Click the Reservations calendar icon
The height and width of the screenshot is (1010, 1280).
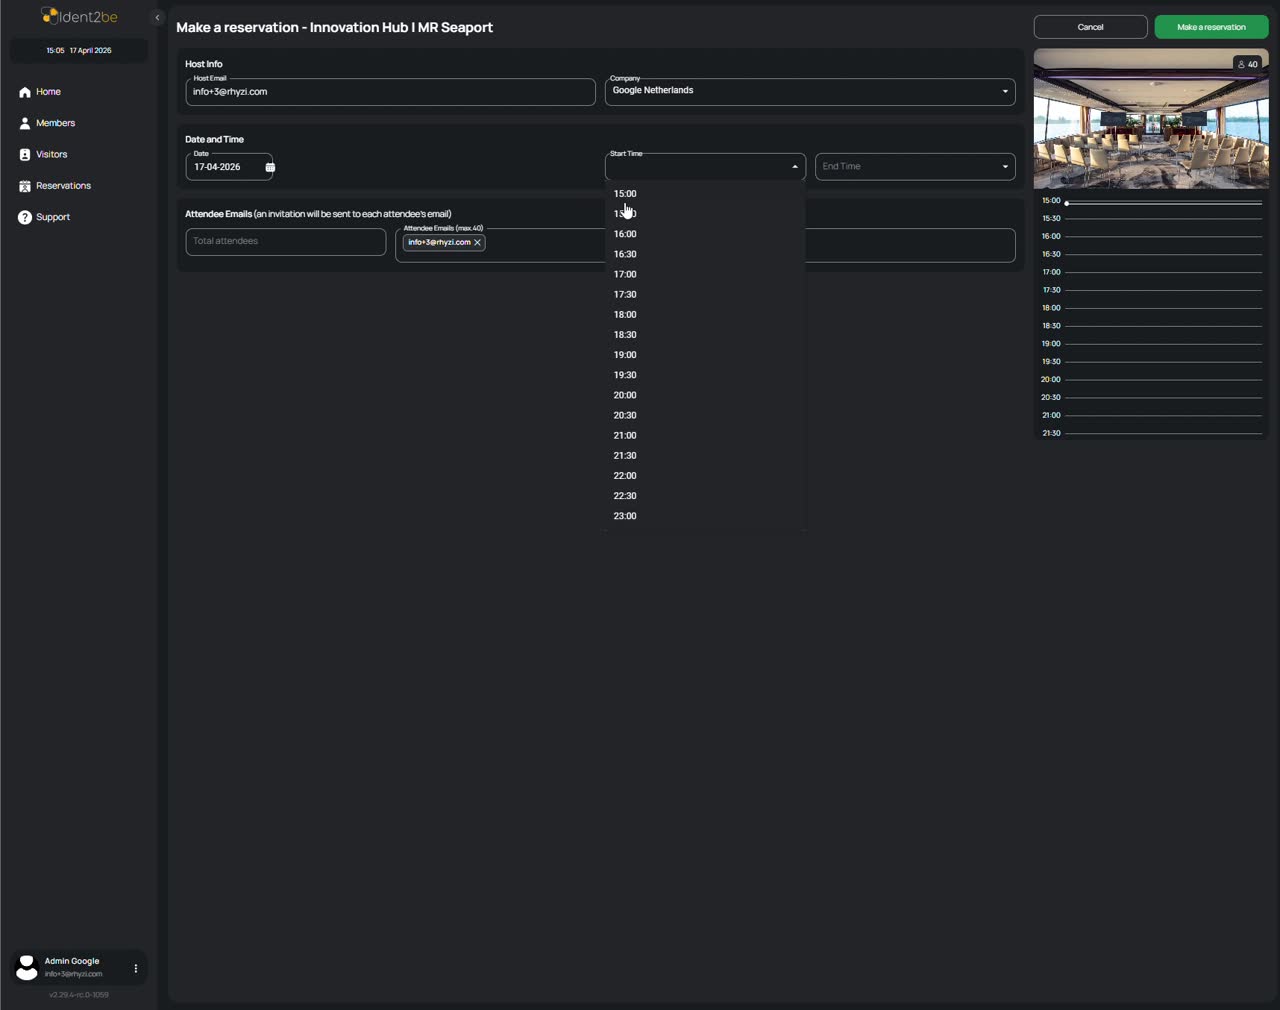(x=25, y=186)
